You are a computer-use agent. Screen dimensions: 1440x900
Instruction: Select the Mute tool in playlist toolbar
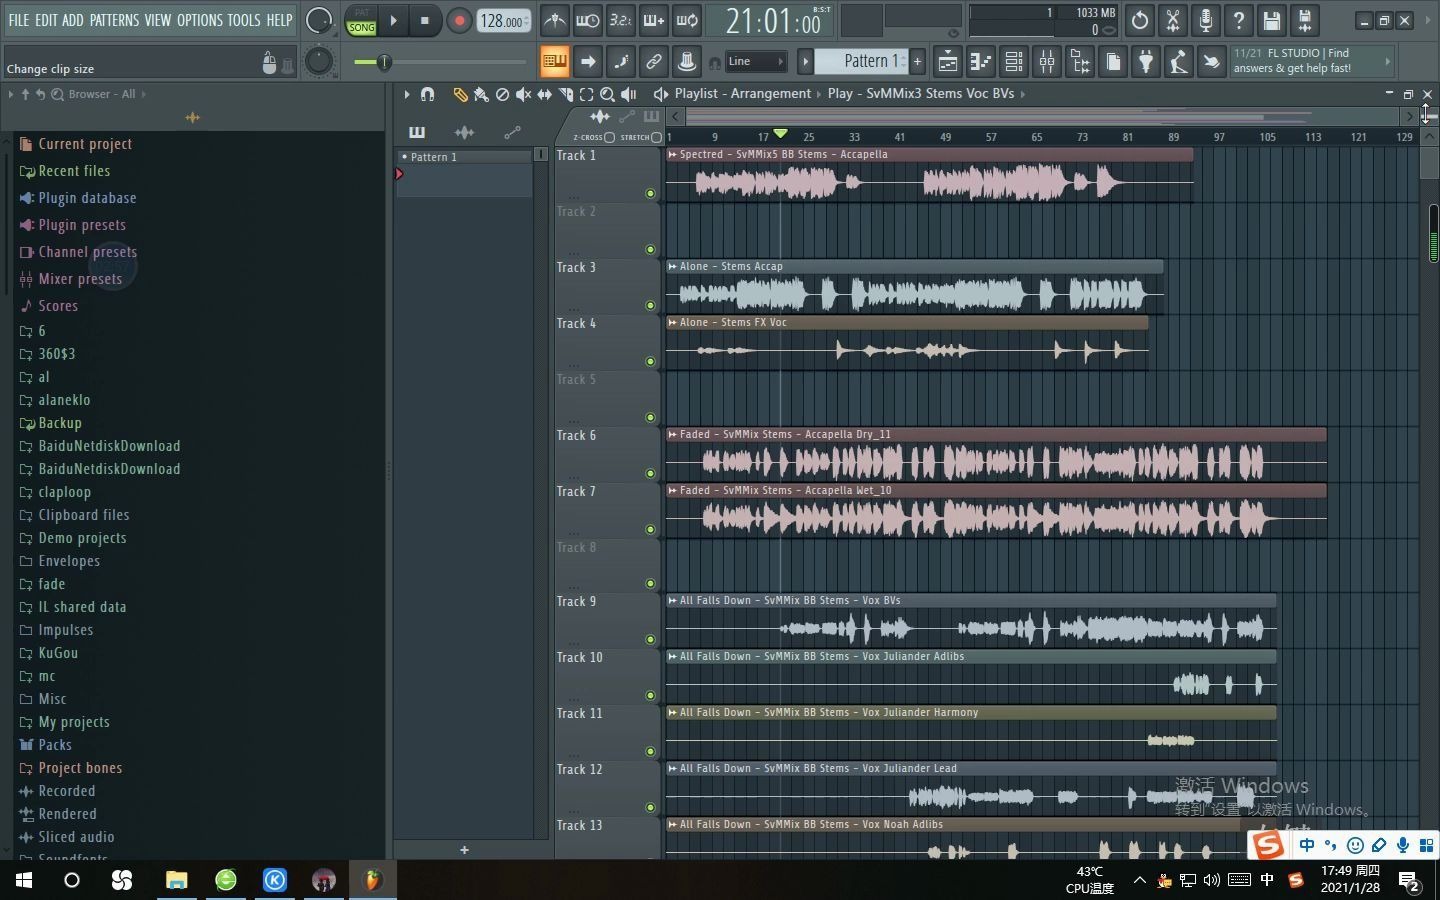point(523,94)
